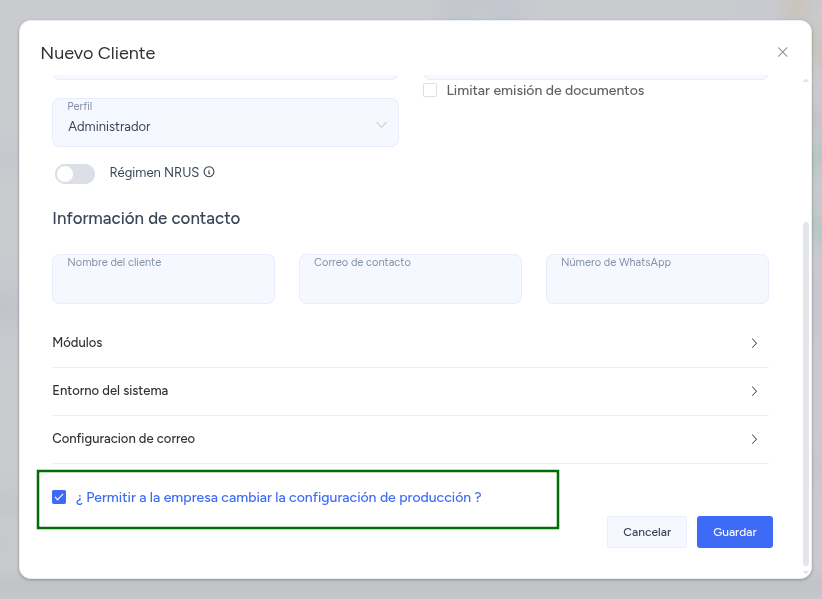Click the Permitir a la empresa question text
This screenshot has height=599, width=822.
pyautogui.click(x=278, y=497)
